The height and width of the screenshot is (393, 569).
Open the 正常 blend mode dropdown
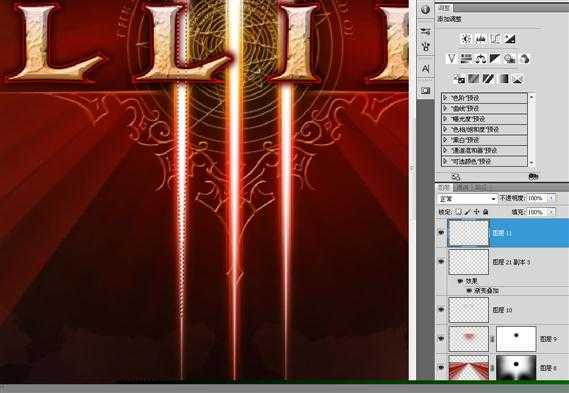pos(467,198)
